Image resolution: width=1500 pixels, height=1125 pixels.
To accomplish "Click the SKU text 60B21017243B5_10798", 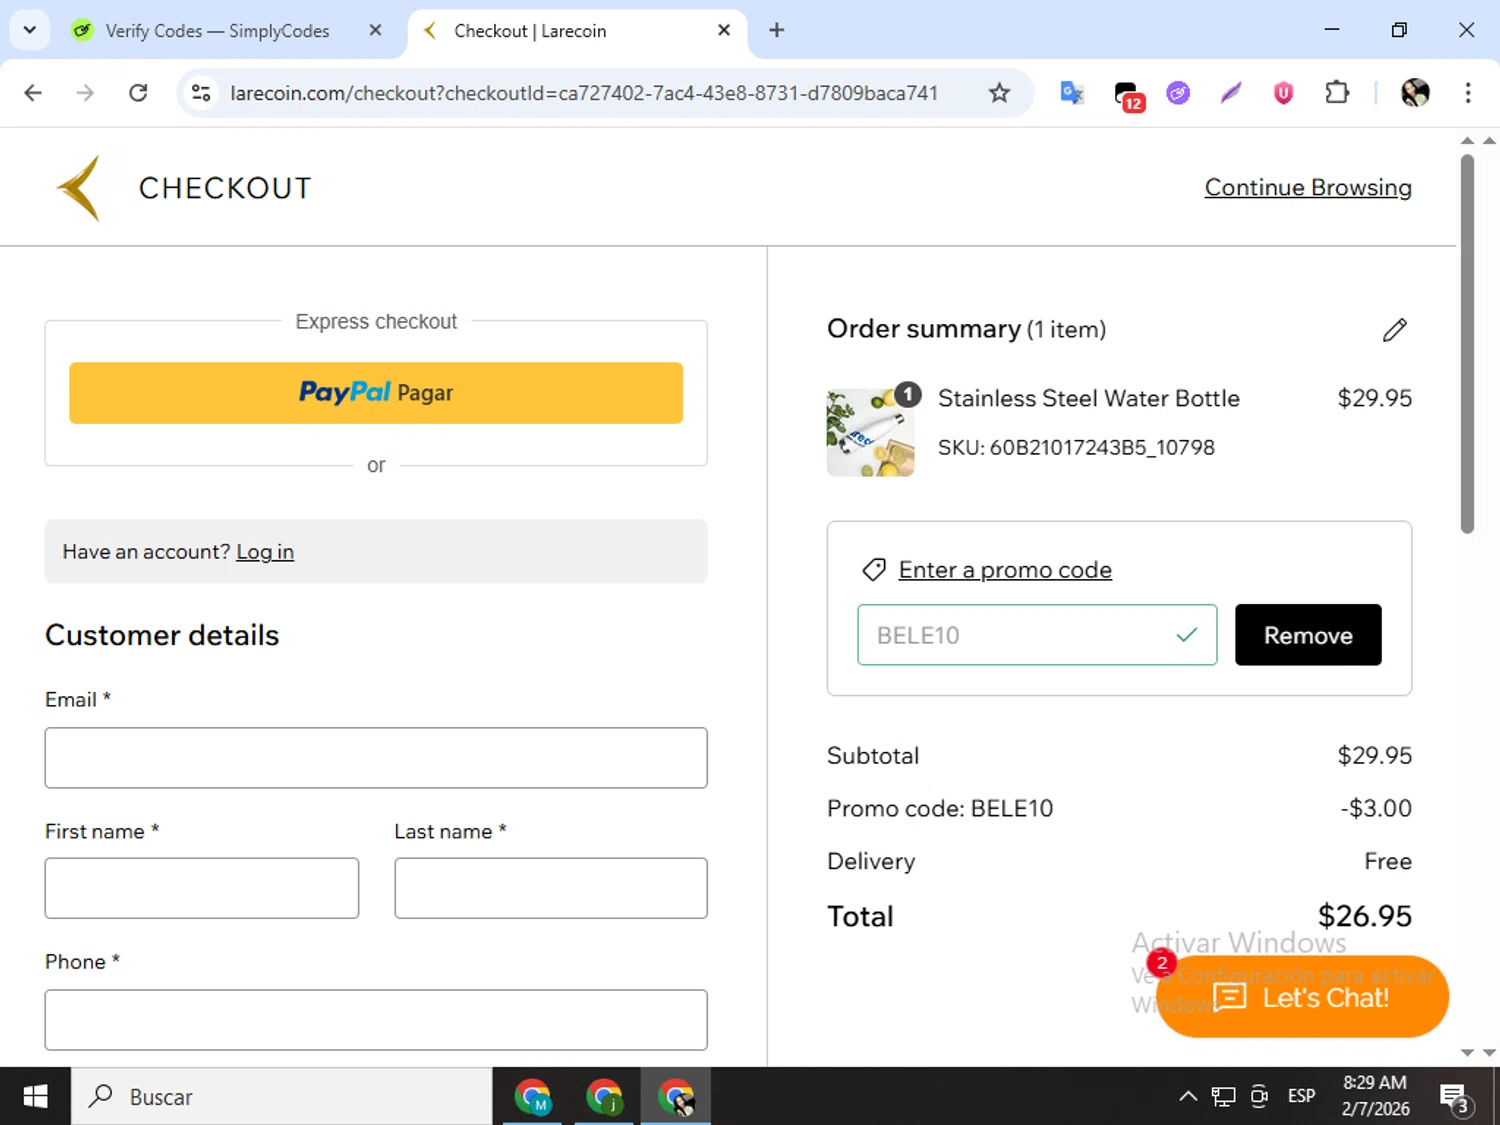I will (1076, 448).
